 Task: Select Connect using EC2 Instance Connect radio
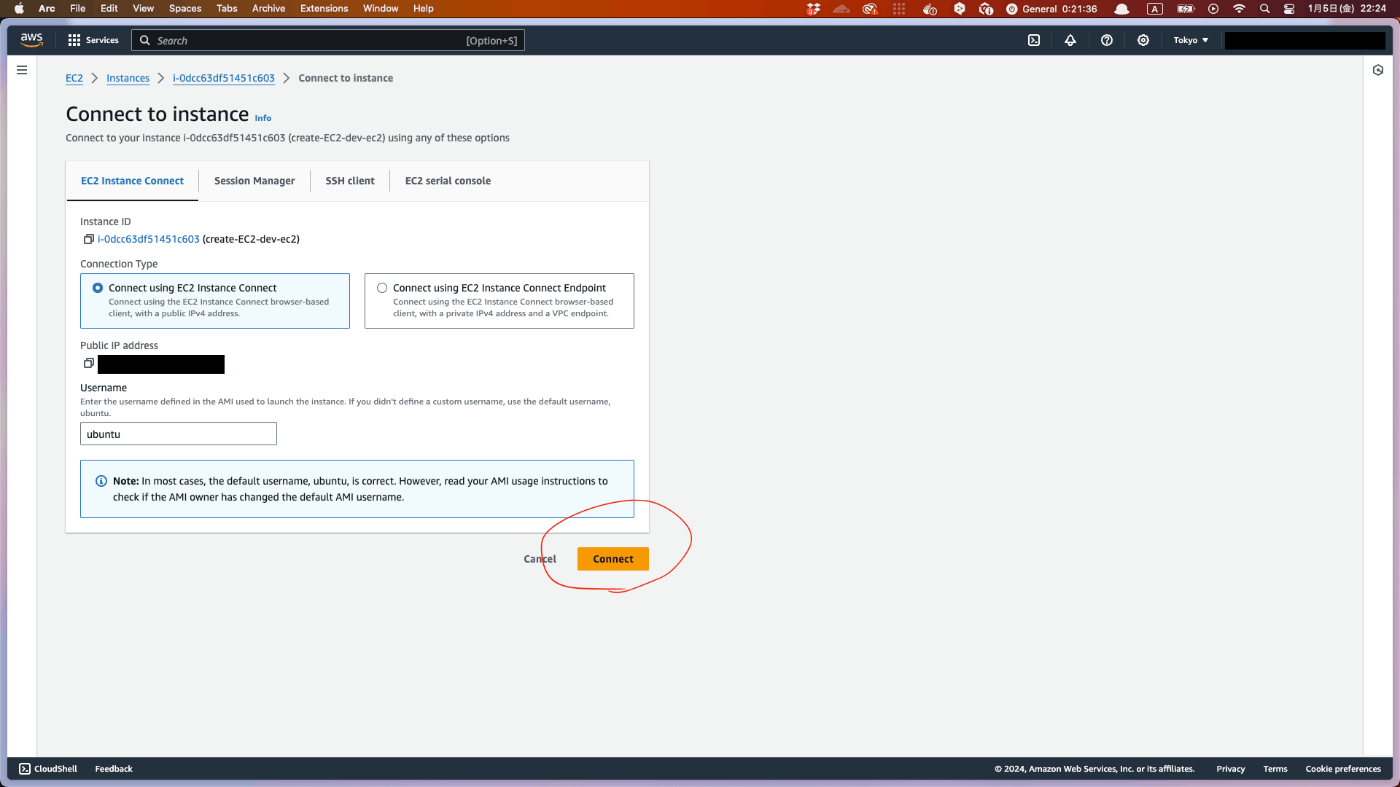tap(98, 288)
